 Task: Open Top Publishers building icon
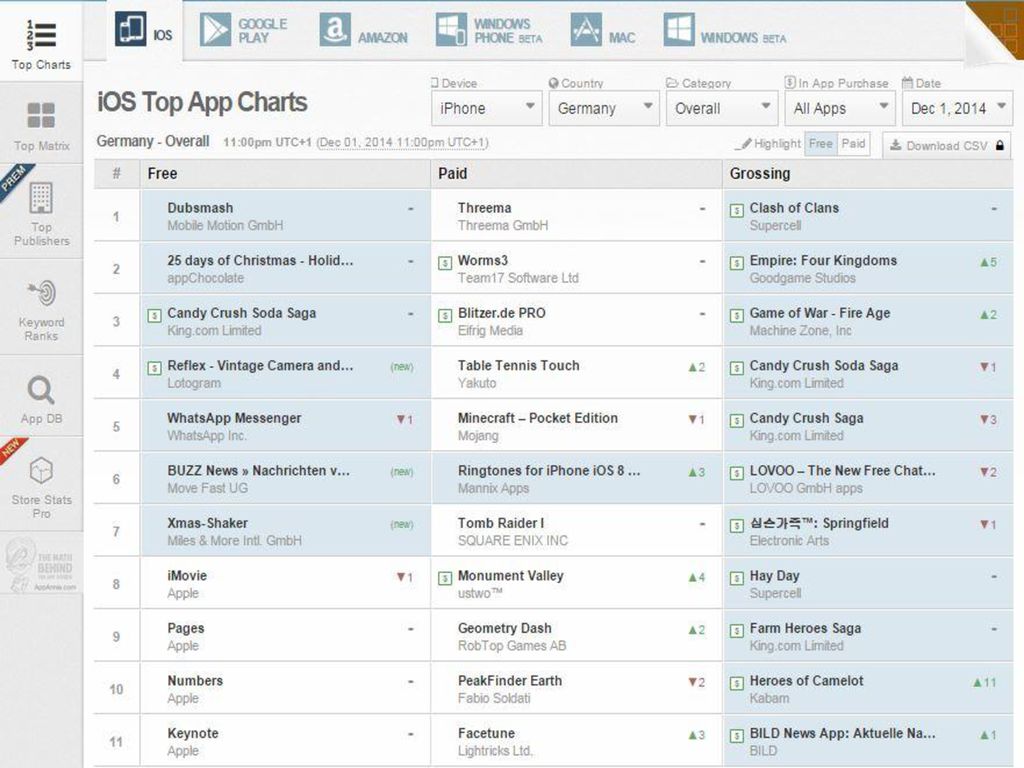click(41, 198)
